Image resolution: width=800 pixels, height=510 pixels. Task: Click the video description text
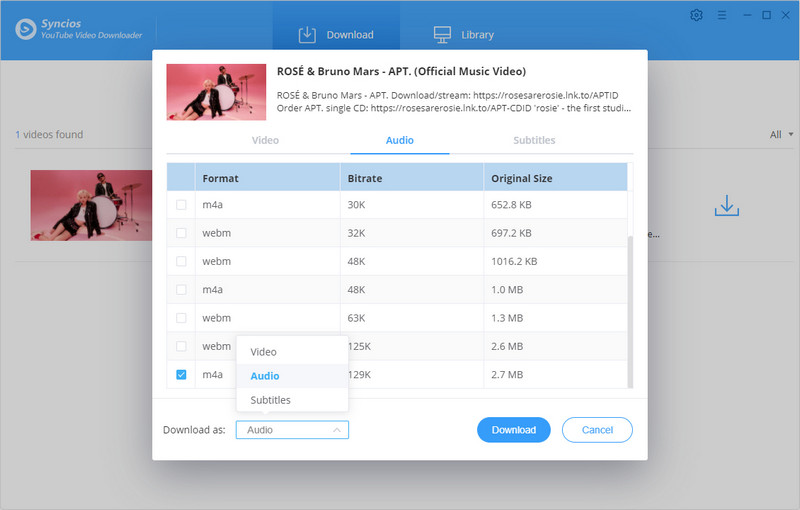point(454,101)
